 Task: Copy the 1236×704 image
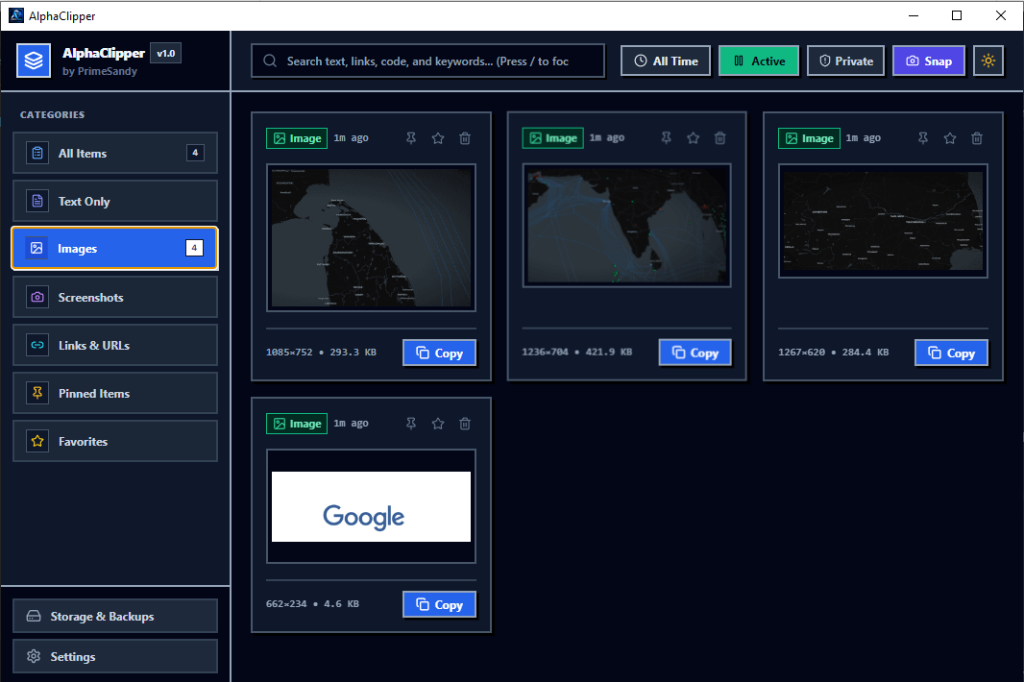[x=695, y=353]
